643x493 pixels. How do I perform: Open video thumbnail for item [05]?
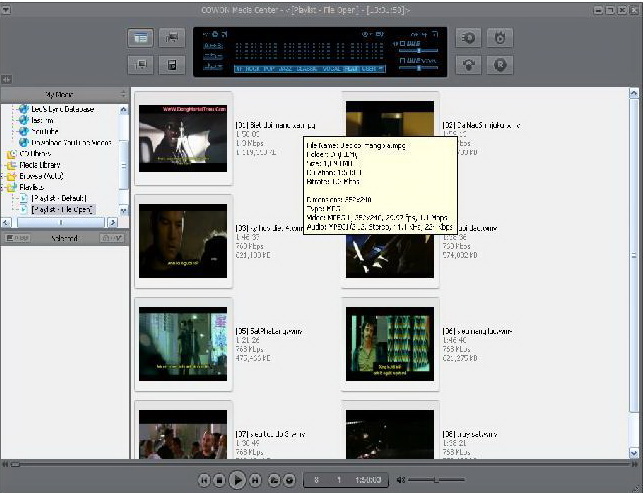(183, 344)
